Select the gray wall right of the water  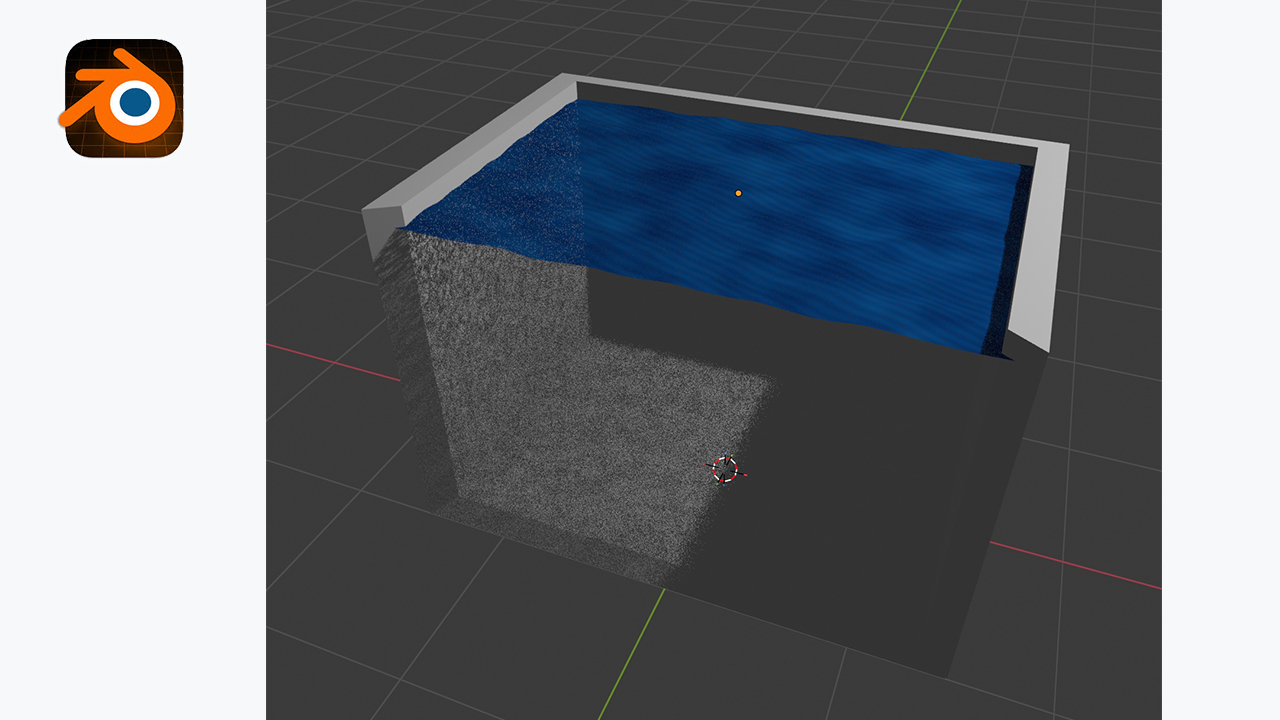[1042, 250]
